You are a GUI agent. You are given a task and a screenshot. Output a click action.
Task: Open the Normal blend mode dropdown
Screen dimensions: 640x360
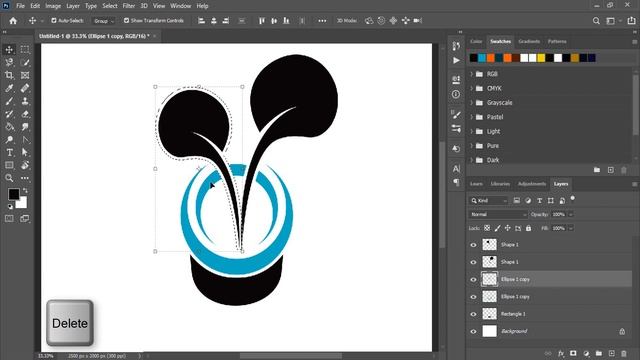[x=498, y=214]
